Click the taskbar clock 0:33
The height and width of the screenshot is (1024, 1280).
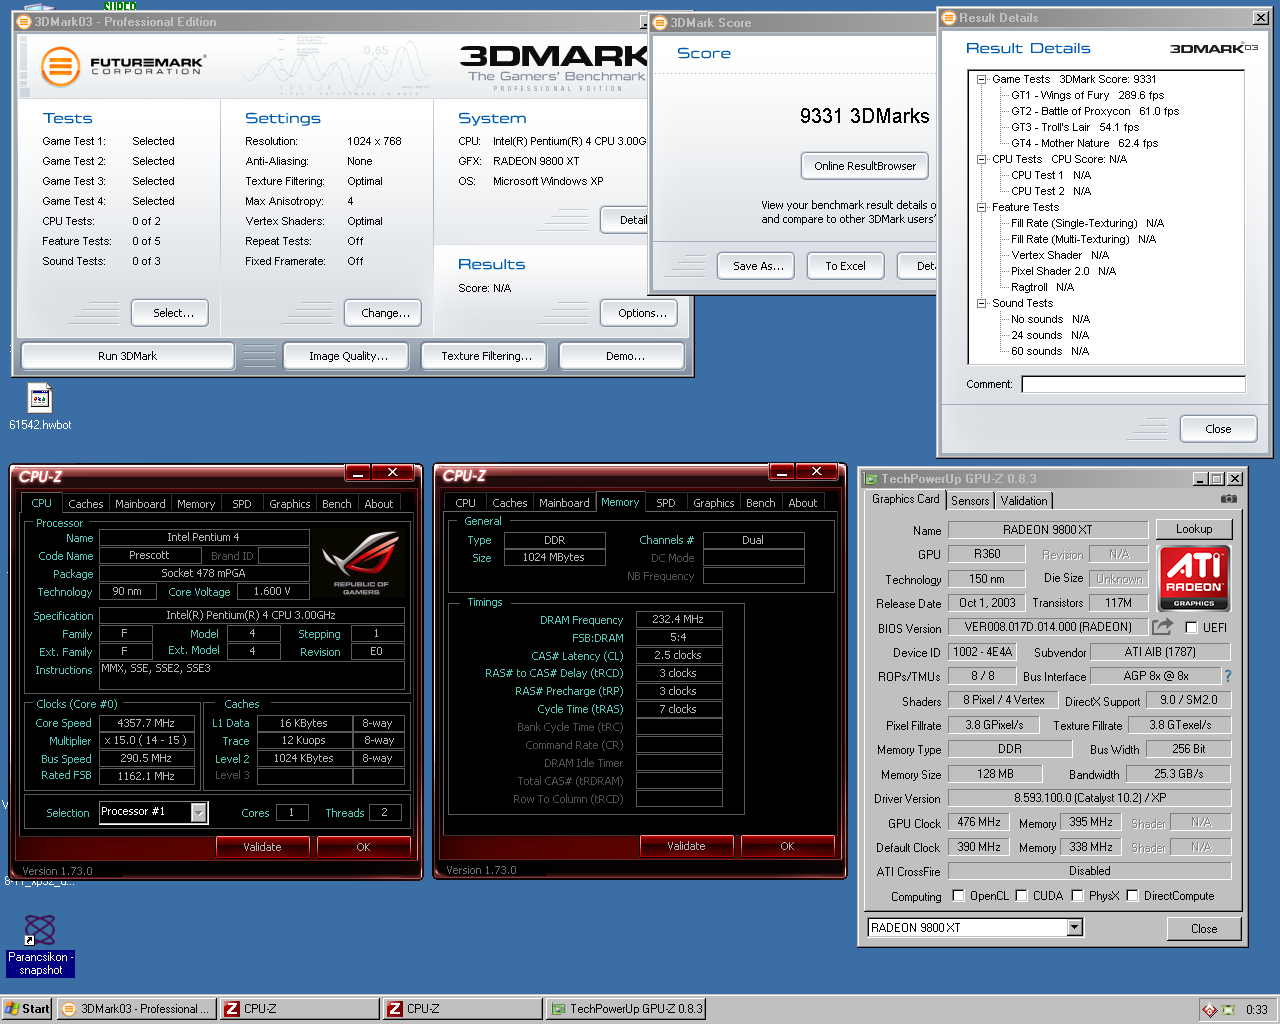click(x=1256, y=1010)
